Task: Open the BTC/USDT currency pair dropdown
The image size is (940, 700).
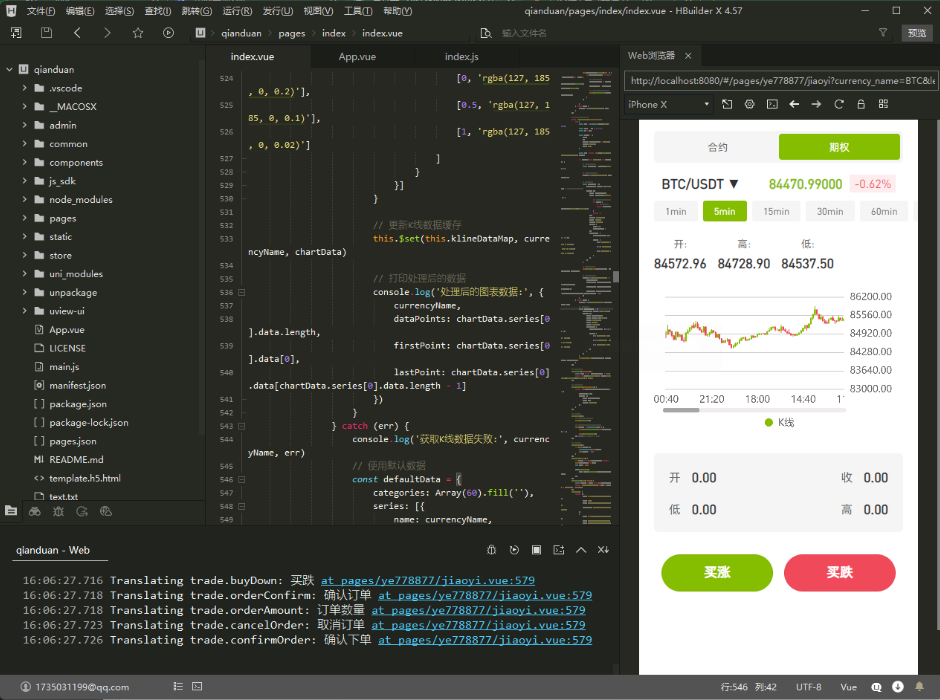Action: click(x=700, y=184)
